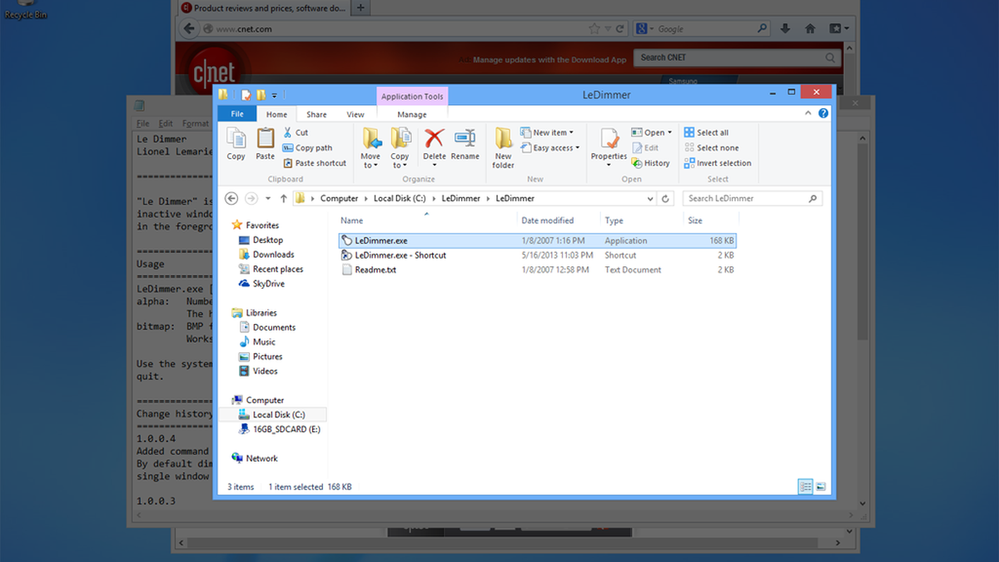Open 16GB_SDCARD (E:) drive
This screenshot has height=562, width=999.
pos(280,429)
